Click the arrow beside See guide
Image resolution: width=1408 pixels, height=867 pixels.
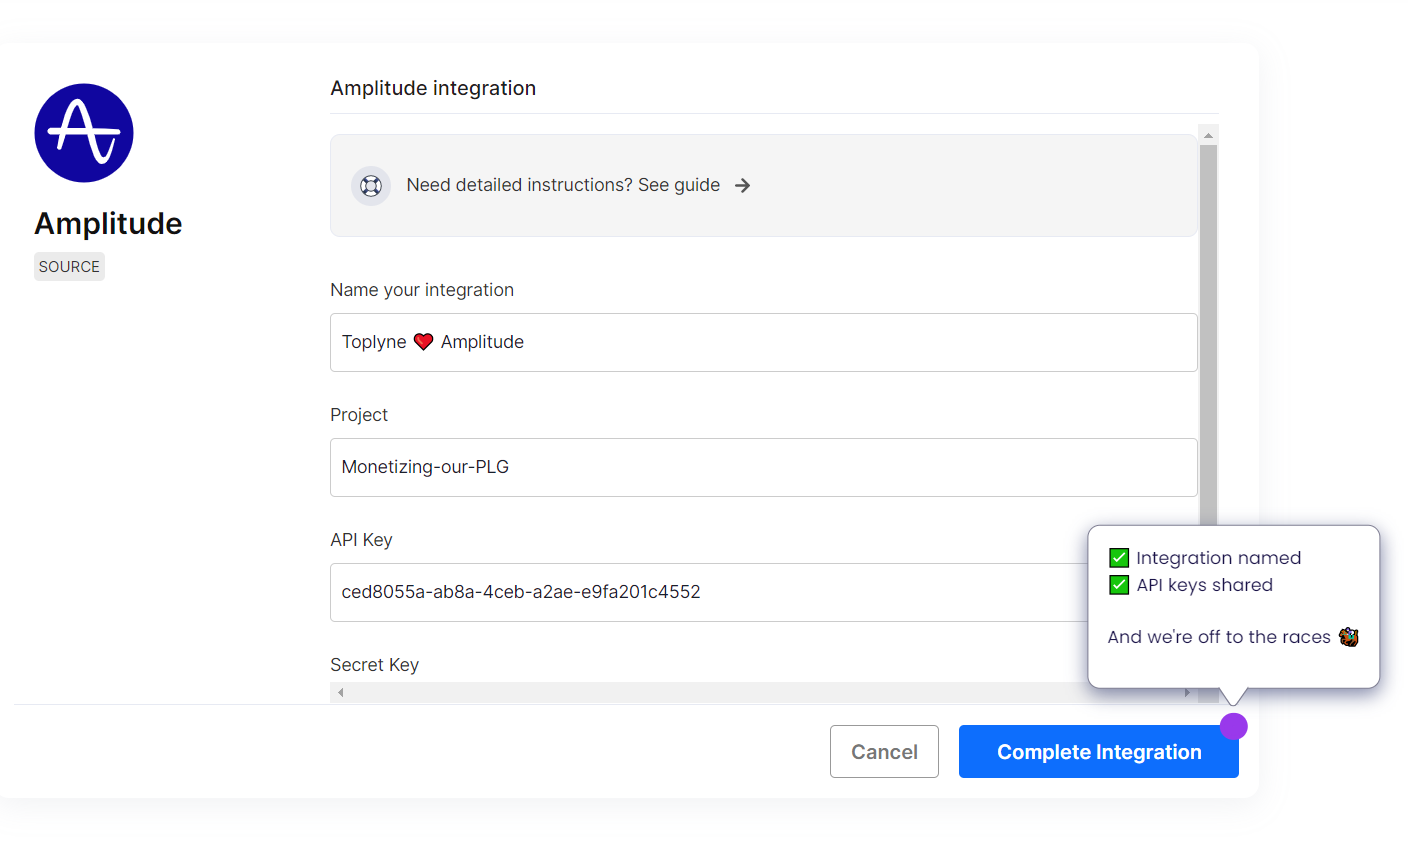(x=742, y=186)
